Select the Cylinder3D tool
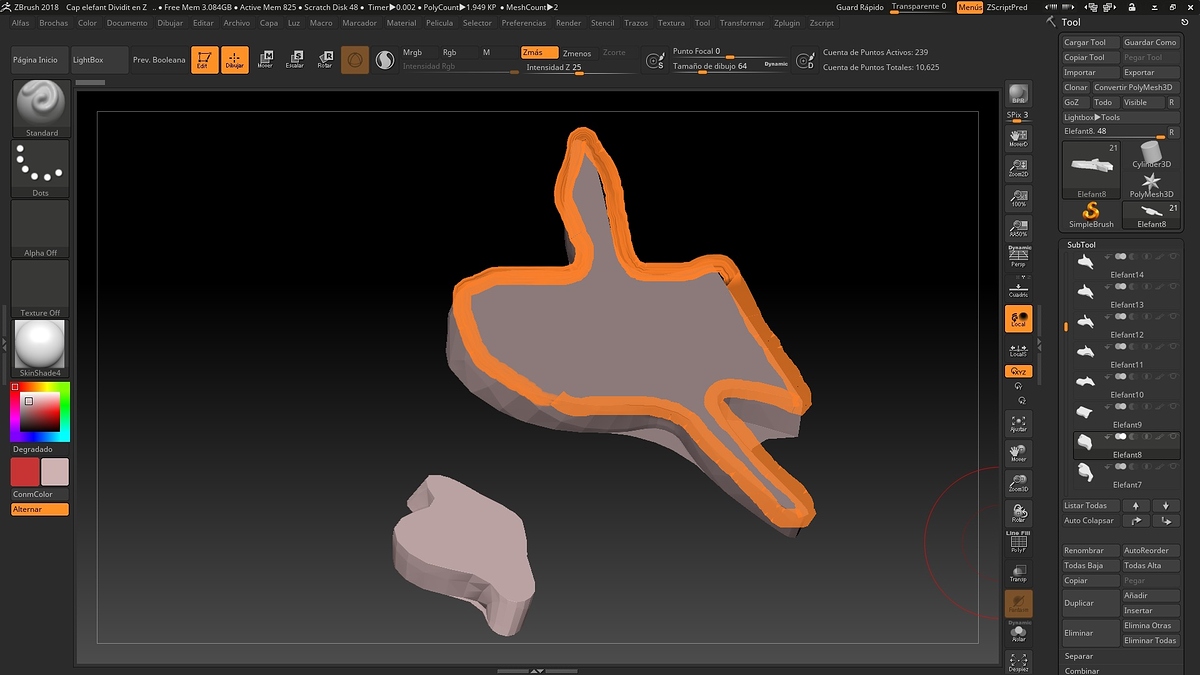 (1151, 154)
